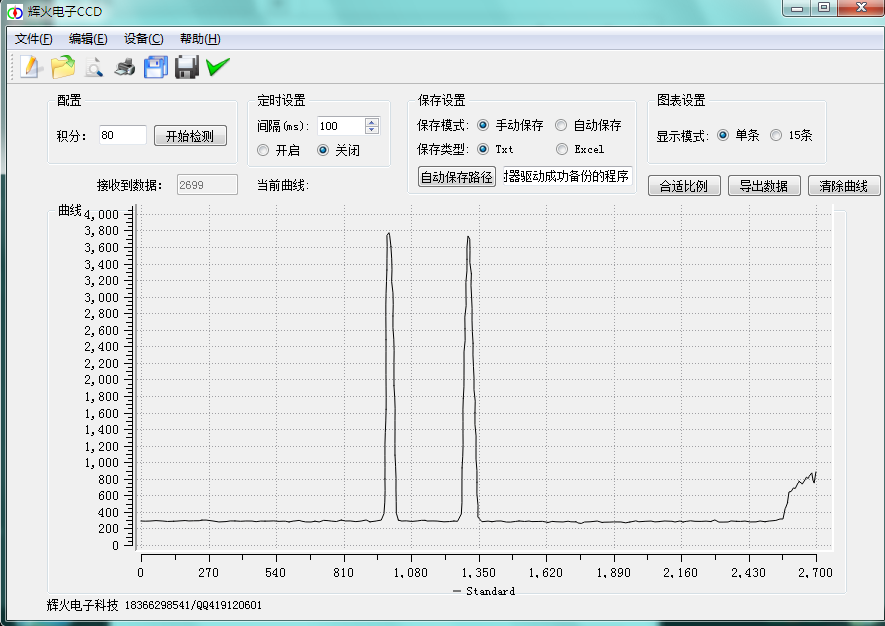Increase interval with spinner up arrow
This screenshot has width=885, height=626.
coord(371,121)
